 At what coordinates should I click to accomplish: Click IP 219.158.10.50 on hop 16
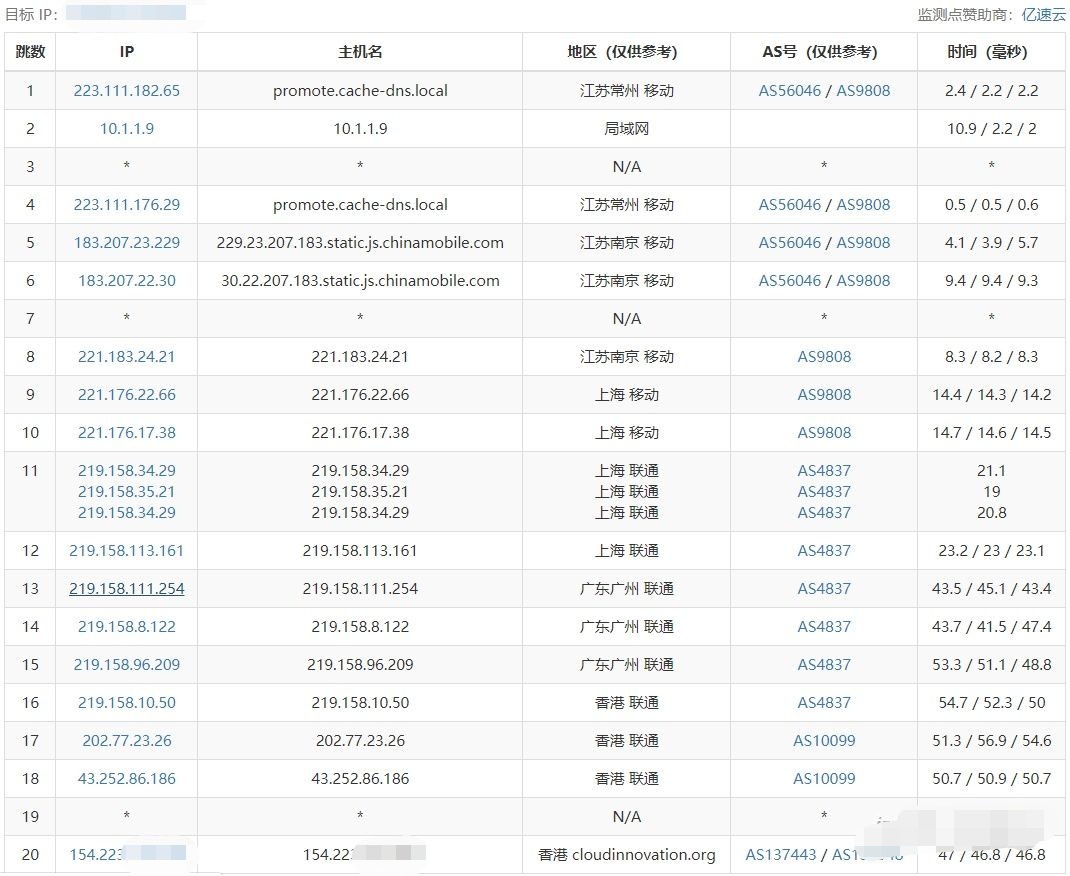coord(126,703)
